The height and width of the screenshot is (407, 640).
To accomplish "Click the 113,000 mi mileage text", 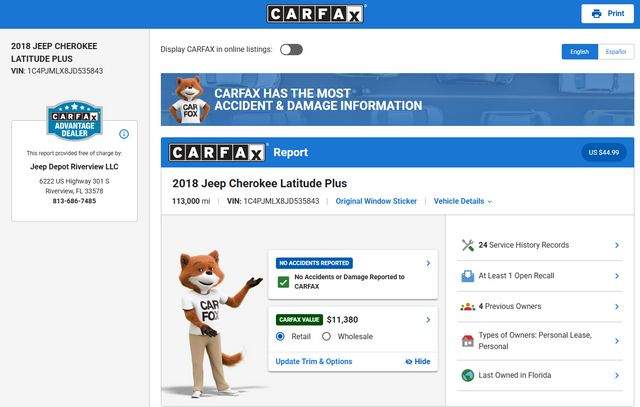I will 191,201.
